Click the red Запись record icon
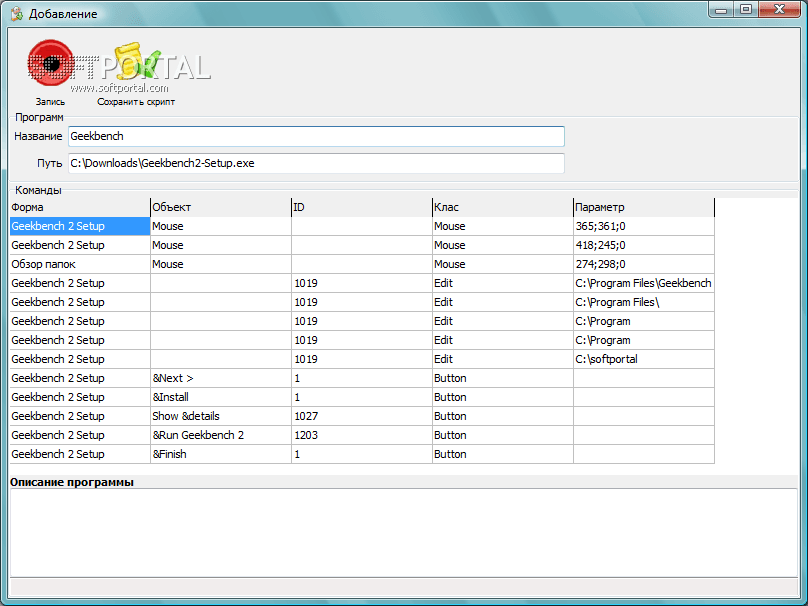Image resolution: width=808 pixels, height=606 pixels. (x=50, y=63)
